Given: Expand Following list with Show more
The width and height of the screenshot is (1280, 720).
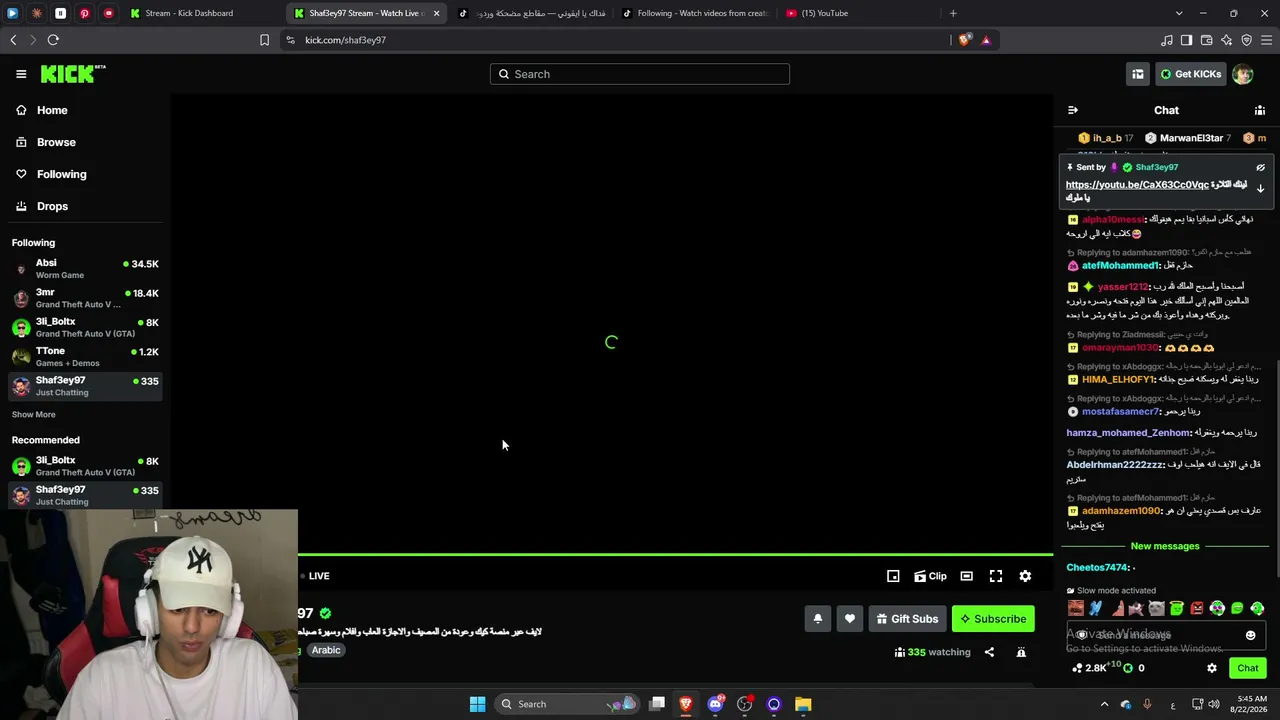Looking at the screenshot, I should (34, 414).
